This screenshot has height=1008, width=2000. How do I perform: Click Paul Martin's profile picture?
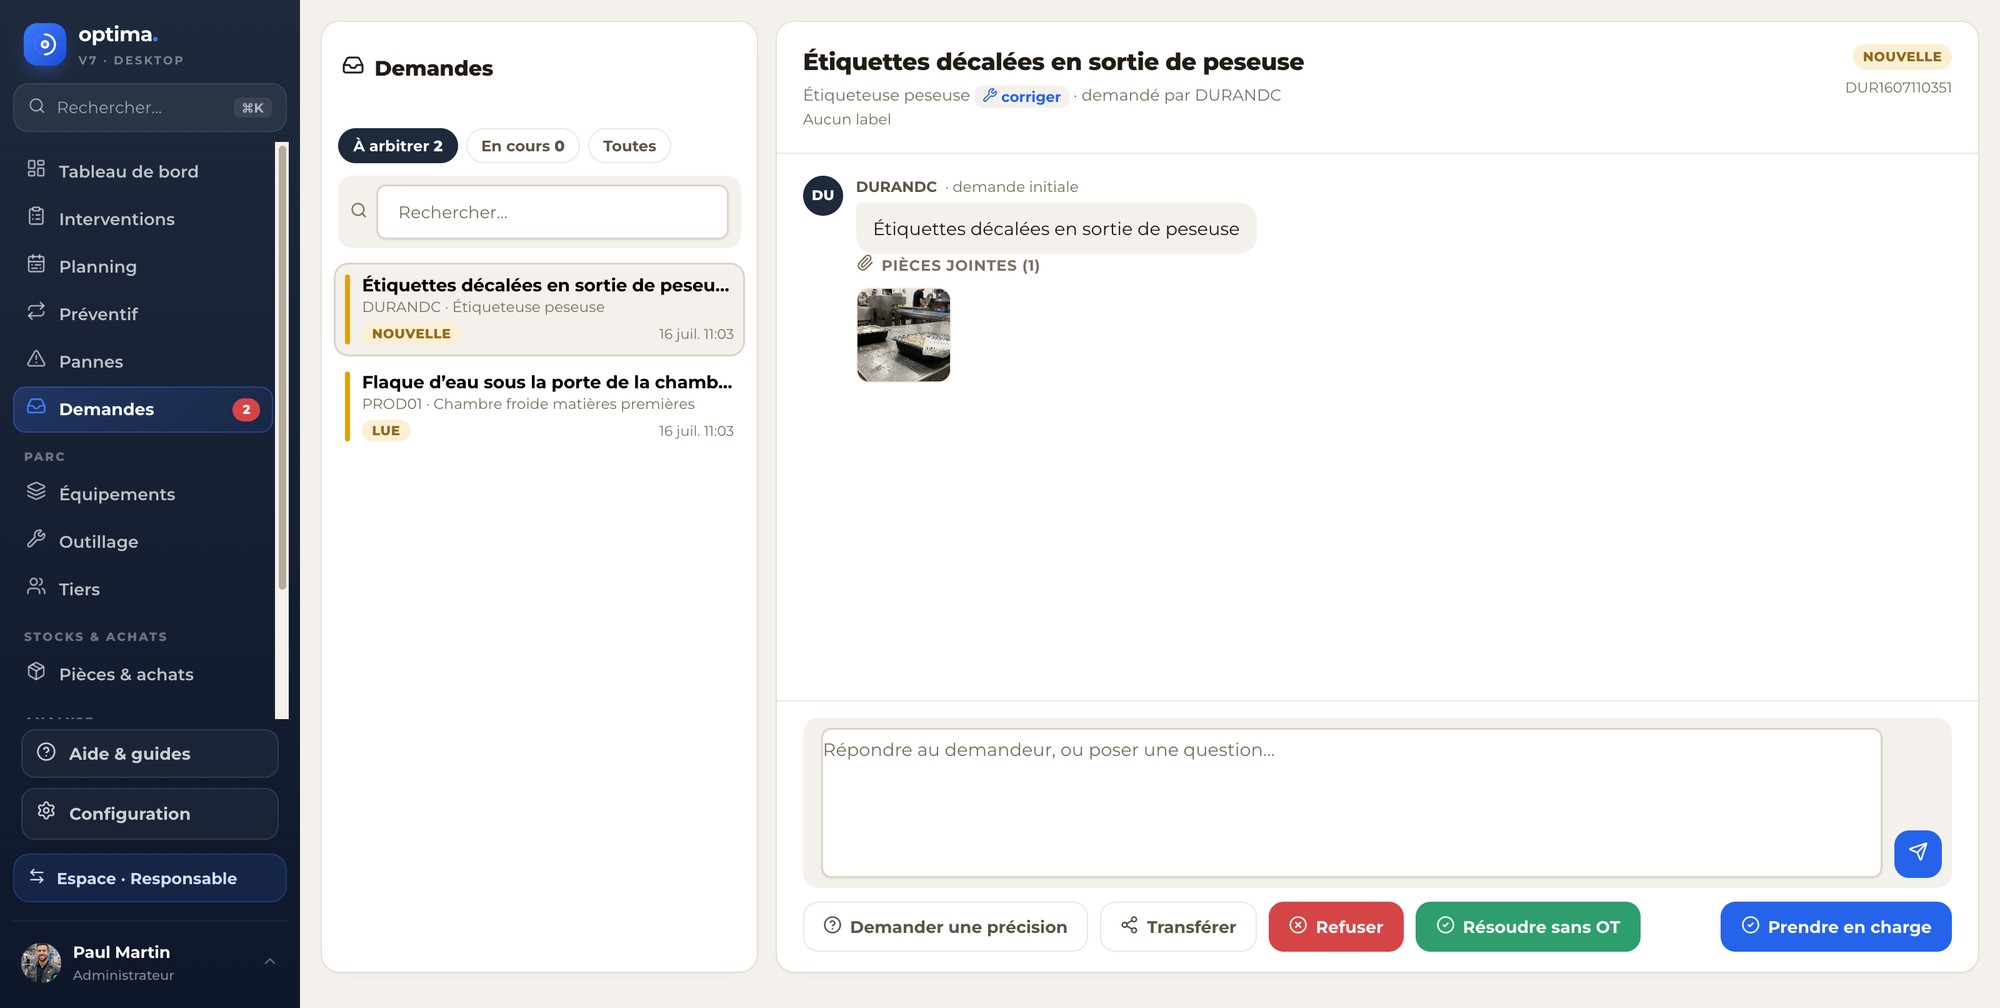41,962
